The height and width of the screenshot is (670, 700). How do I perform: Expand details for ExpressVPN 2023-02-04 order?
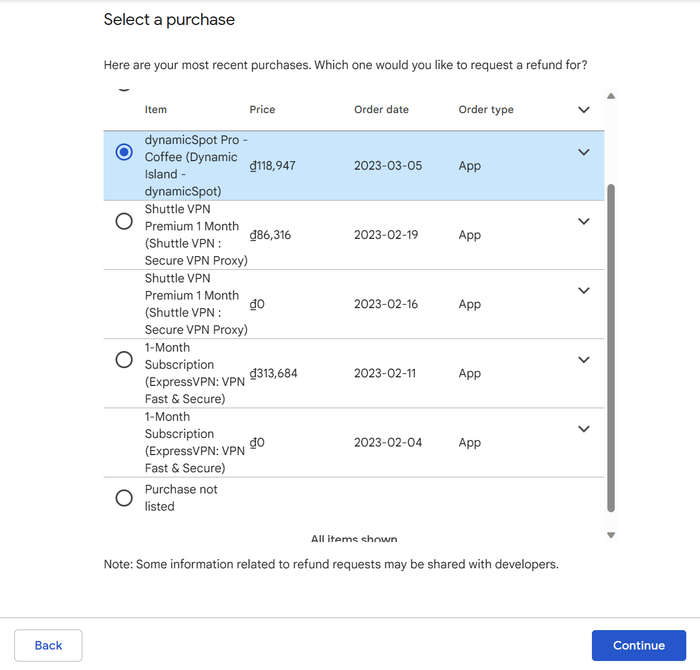pos(583,429)
